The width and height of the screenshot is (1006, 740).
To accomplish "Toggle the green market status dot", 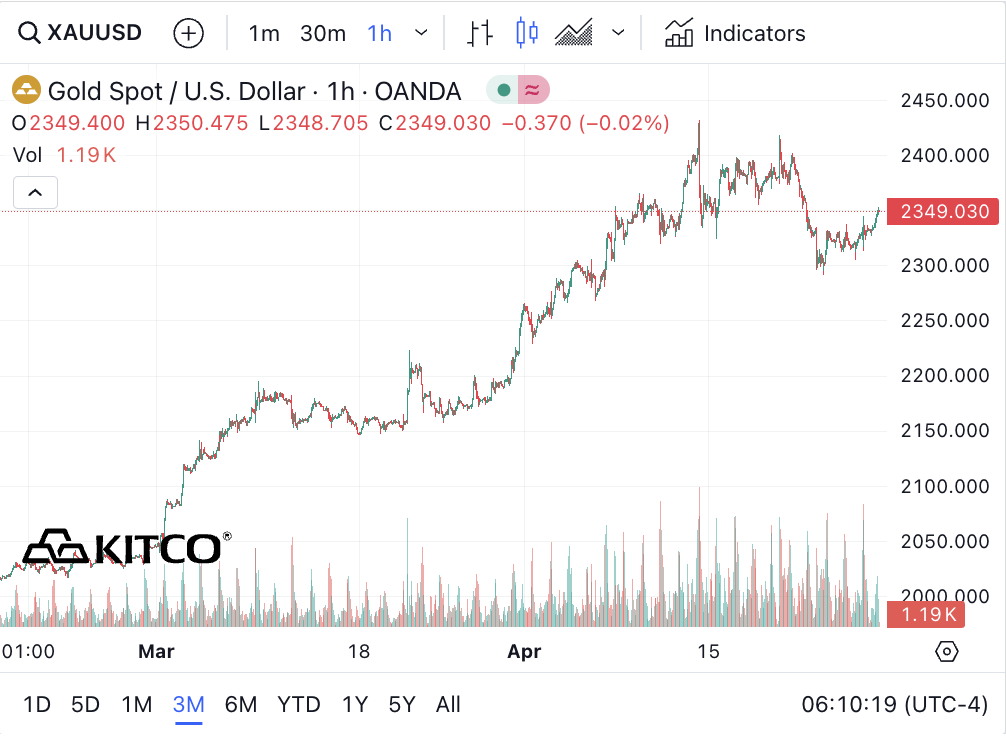I will pyautogui.click(x=503, y=91).
